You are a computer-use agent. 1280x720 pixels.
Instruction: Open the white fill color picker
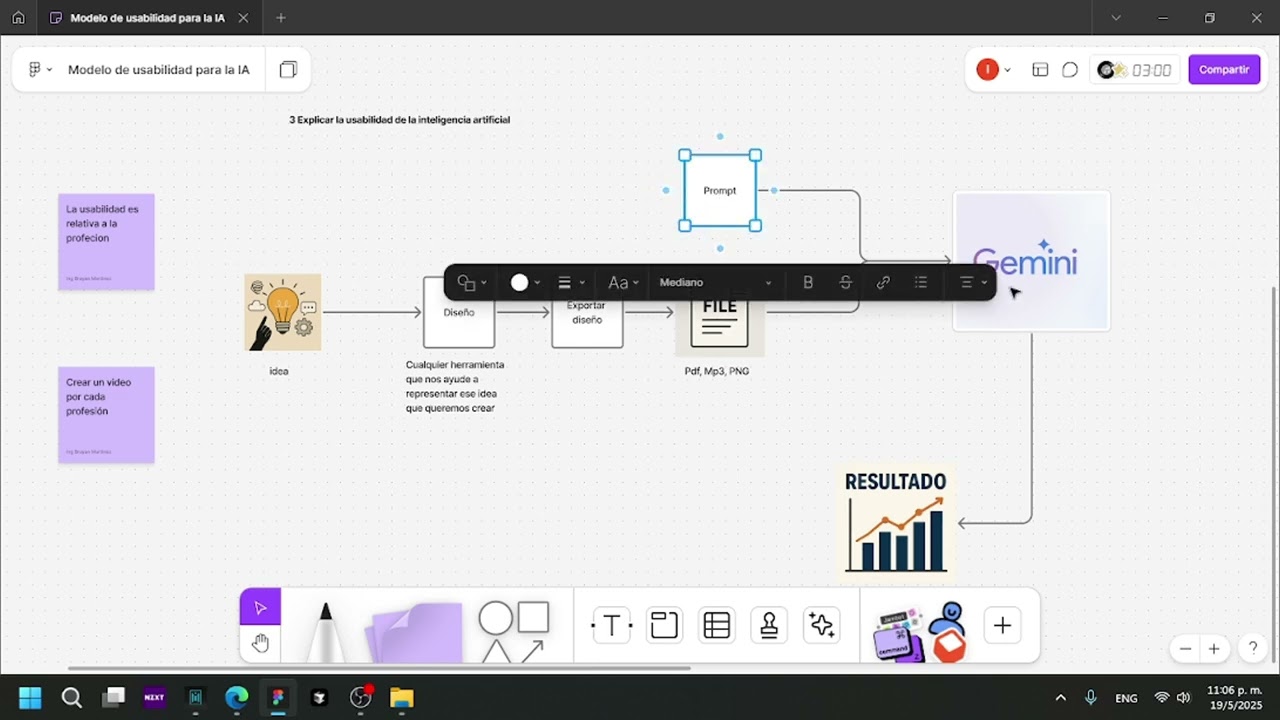tap(525, 283)
